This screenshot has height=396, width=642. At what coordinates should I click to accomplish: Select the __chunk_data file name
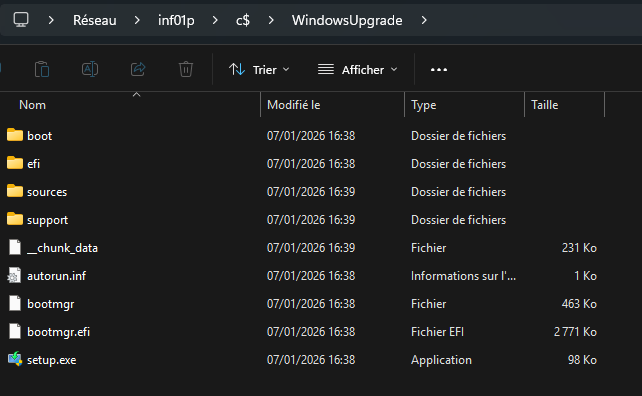click(62, 248)
